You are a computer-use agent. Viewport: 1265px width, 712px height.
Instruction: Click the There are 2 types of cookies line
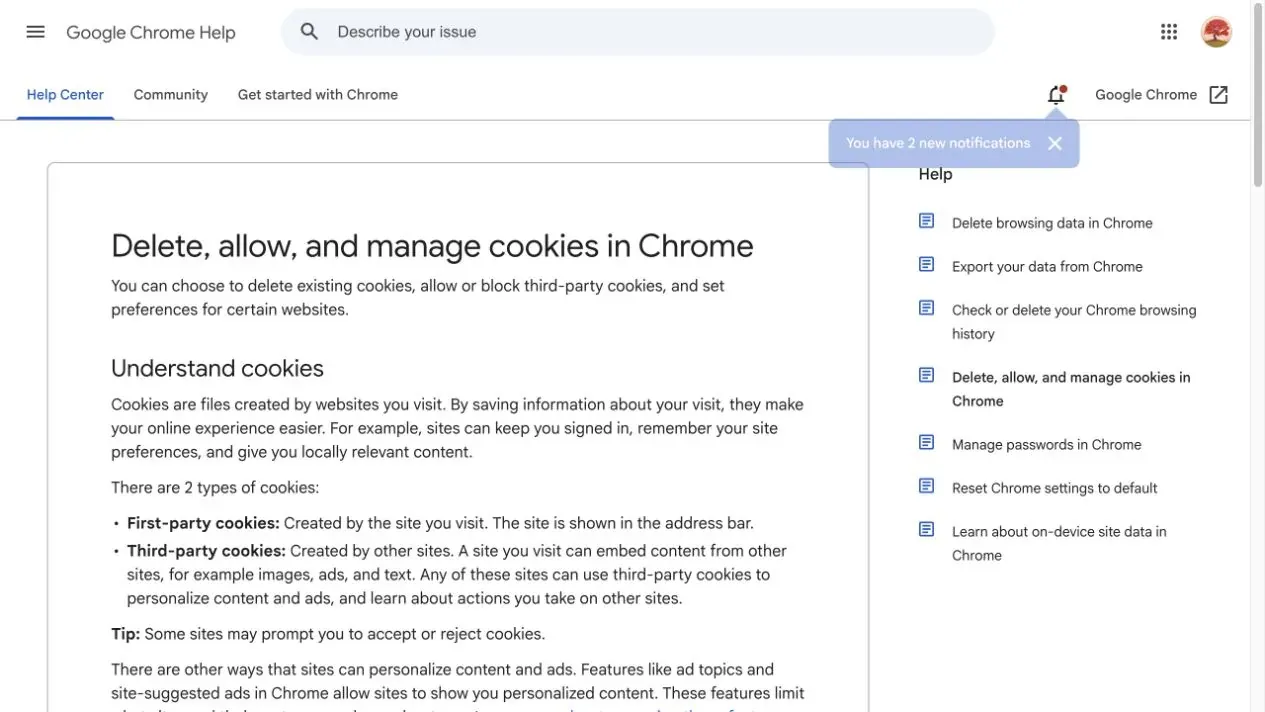(x=215, y=488)
